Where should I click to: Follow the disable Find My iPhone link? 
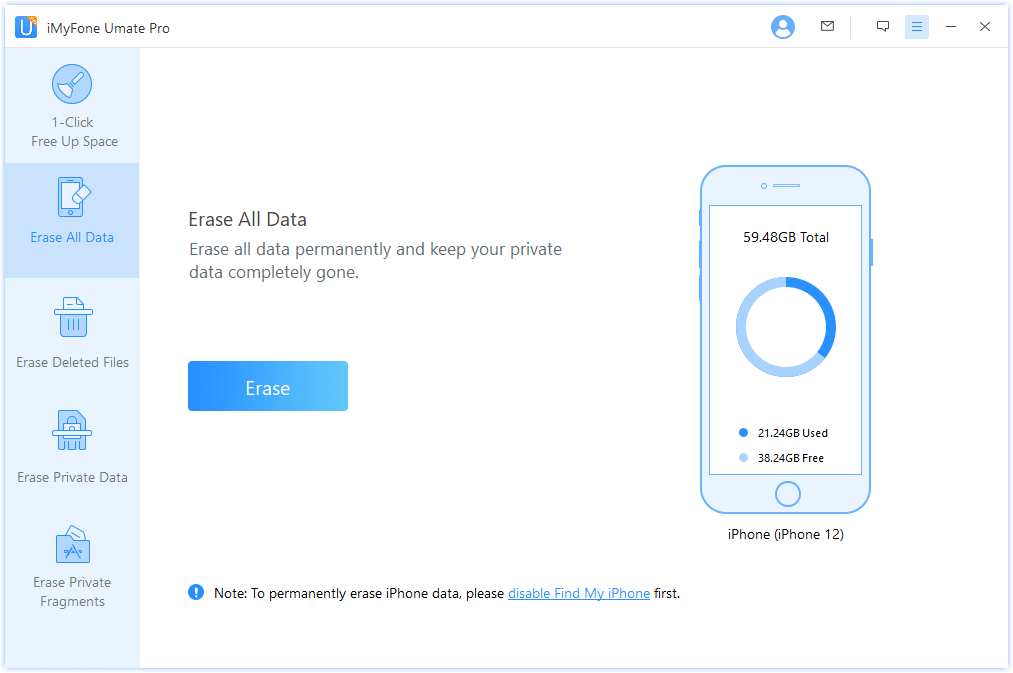579,593
